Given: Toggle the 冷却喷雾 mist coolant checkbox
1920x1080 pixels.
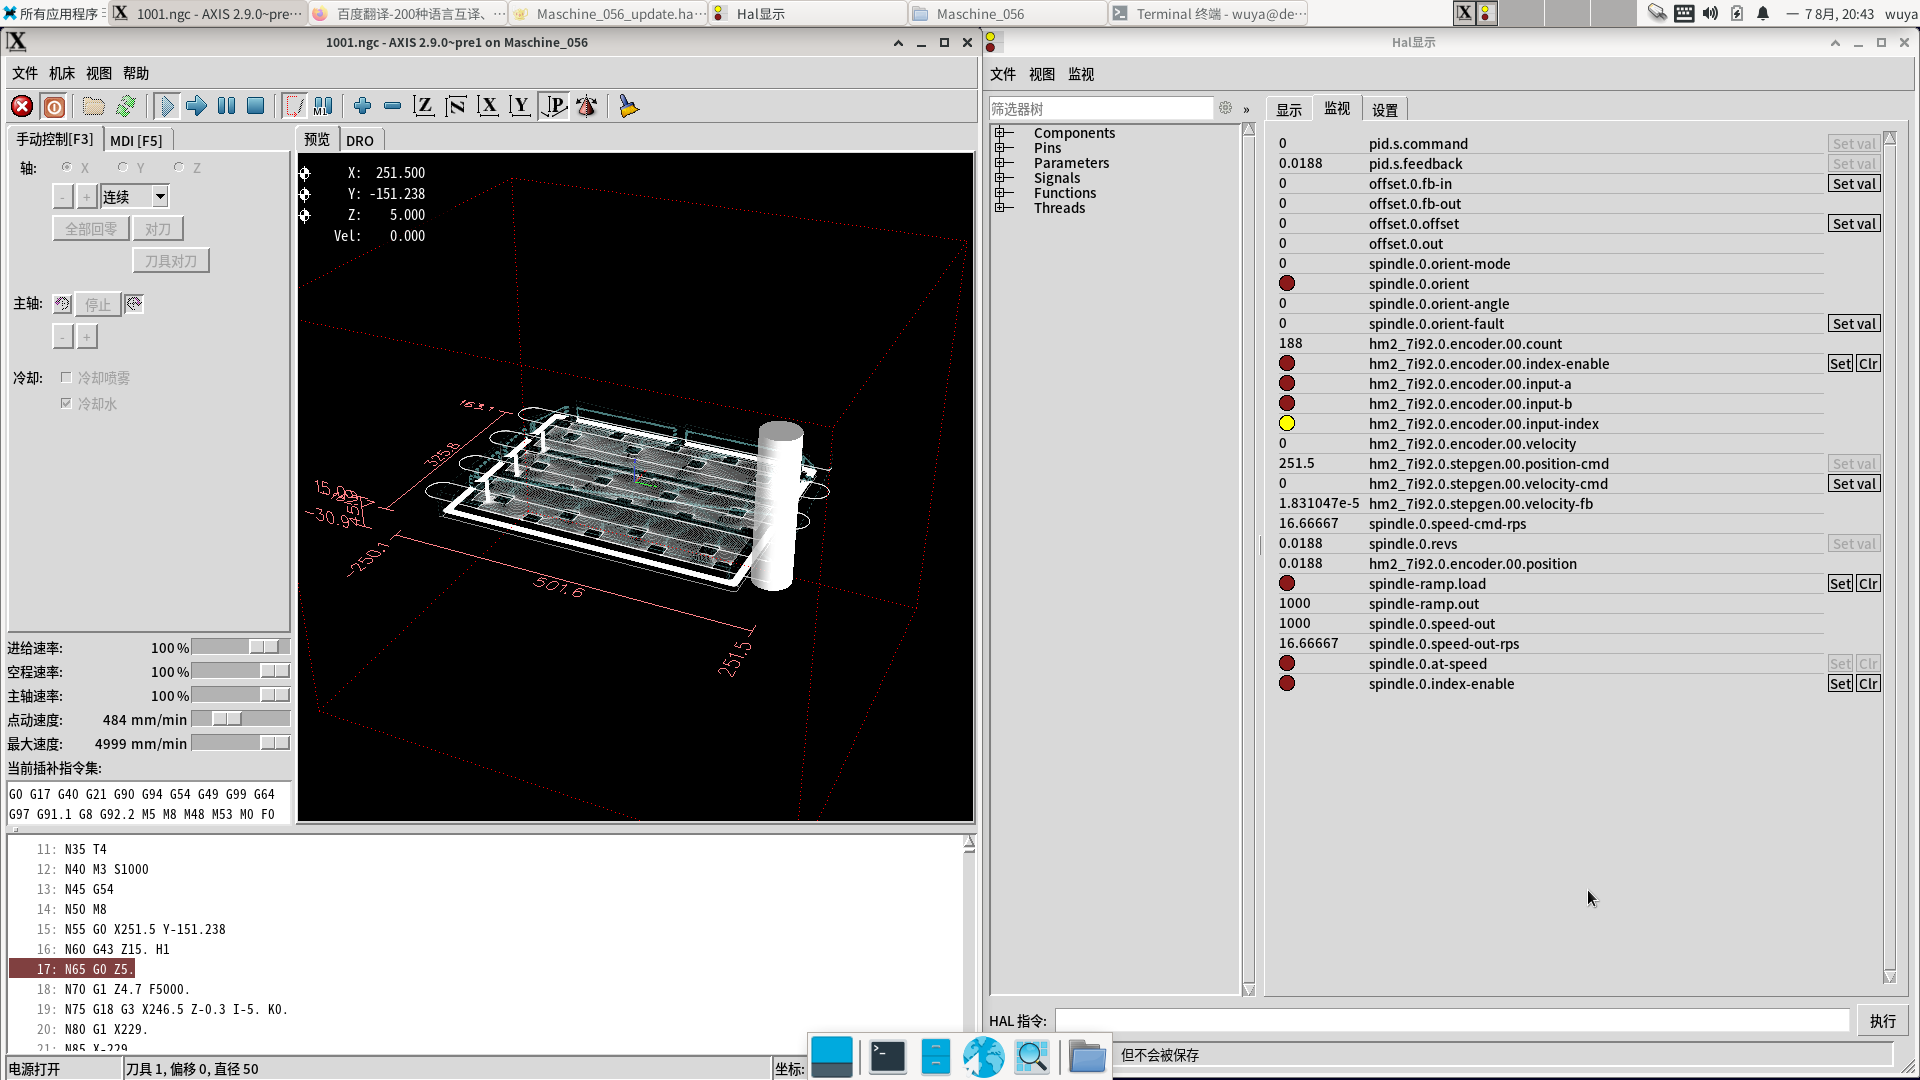Looking at the screenshot, I should (66, 377).
